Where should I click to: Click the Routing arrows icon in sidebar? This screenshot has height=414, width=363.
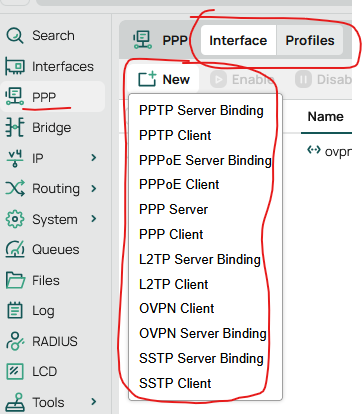click(15, 188)
